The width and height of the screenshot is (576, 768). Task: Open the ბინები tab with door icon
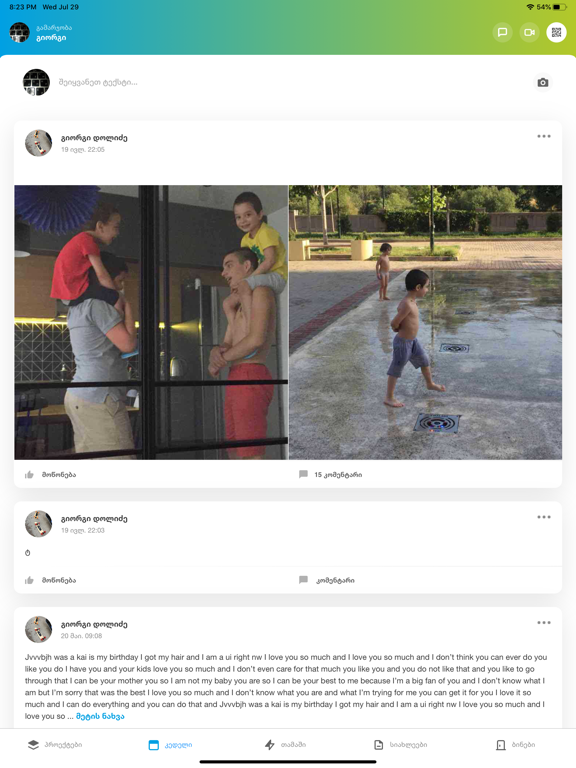click(515, 744)
